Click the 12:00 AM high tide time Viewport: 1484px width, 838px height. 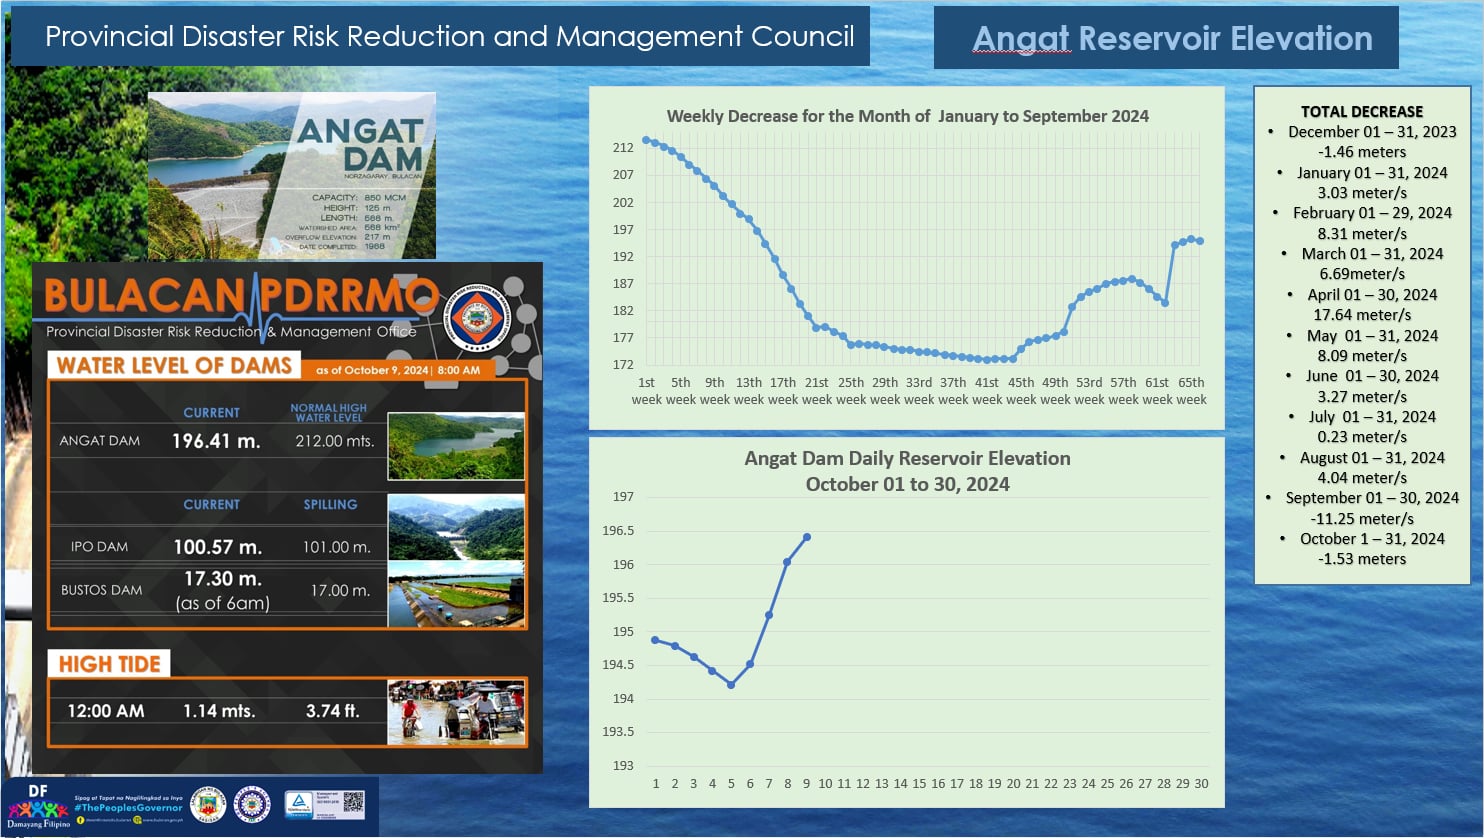[106, 711]
